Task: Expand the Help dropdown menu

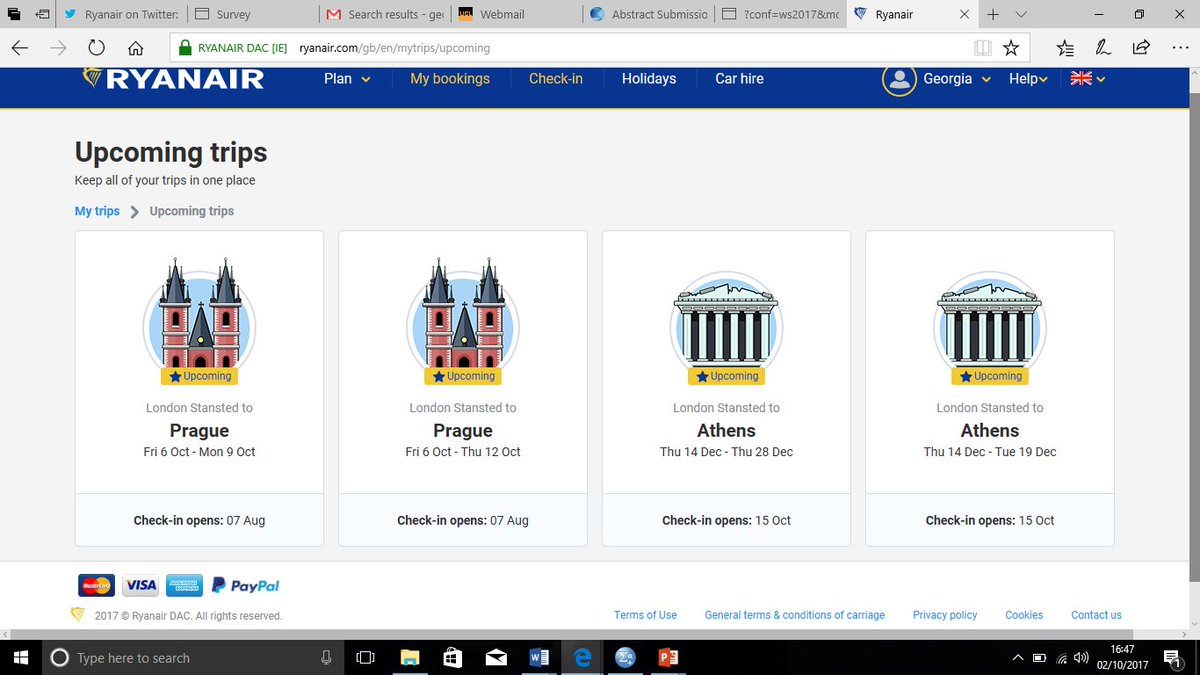Action: pos(1028,79)
